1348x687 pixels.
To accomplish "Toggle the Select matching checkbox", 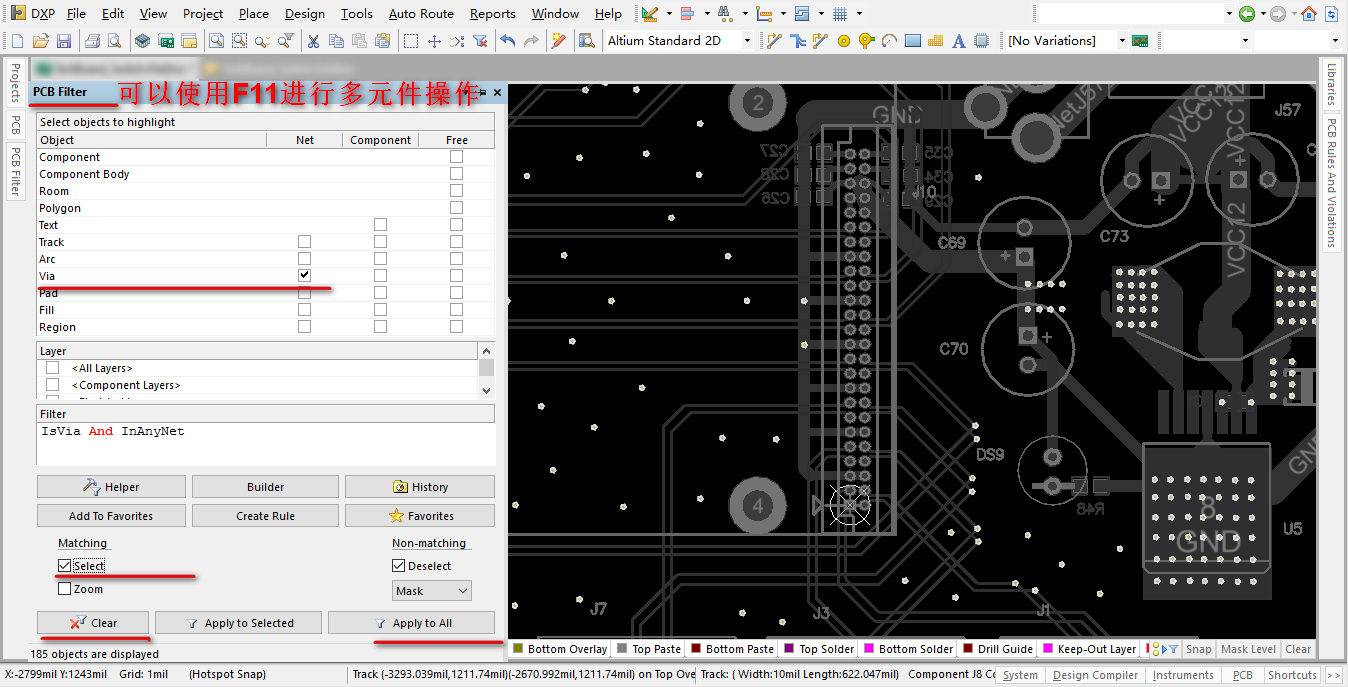I will (65, 566).
